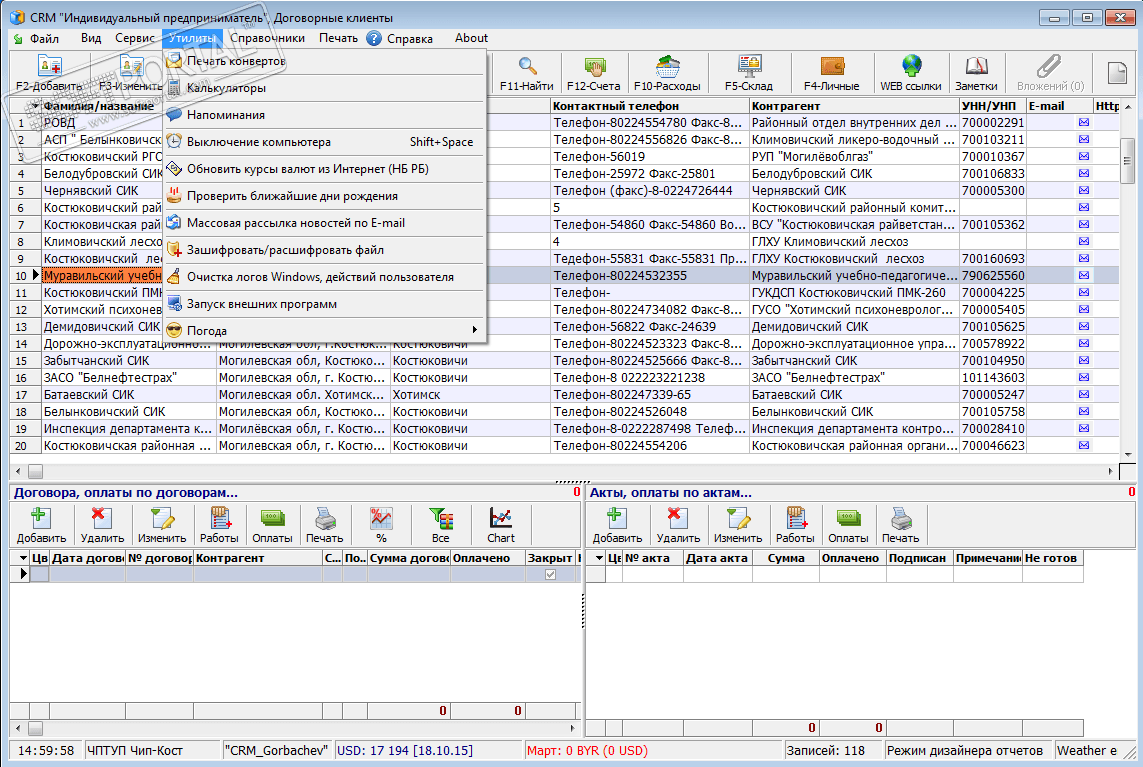Screen dimensions: 1143x767
Task: Select row ЗАСО "Белнефтестрах" in clients list
Action: click(109, 378)
